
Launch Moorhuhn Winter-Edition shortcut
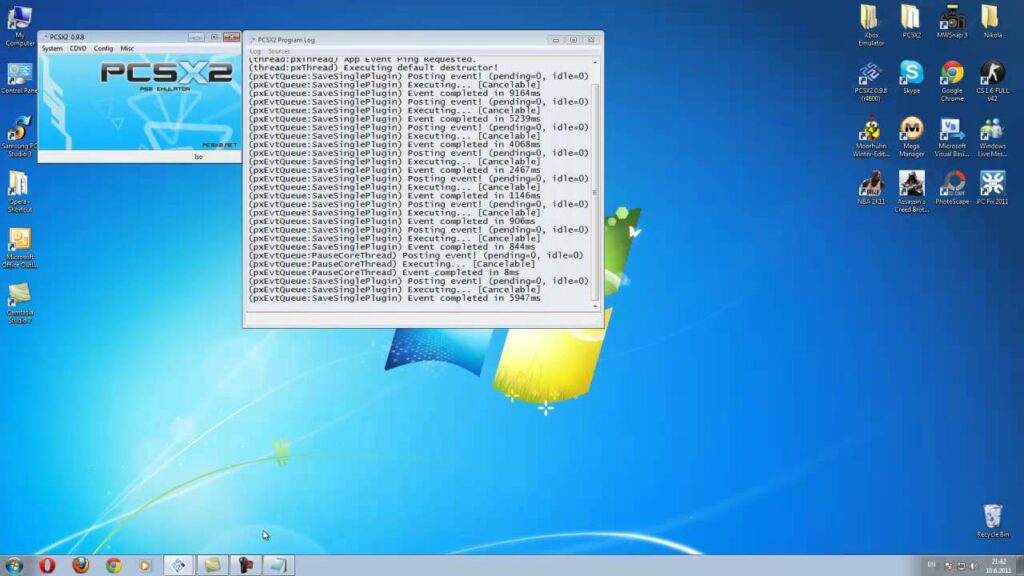click(871, 136)
